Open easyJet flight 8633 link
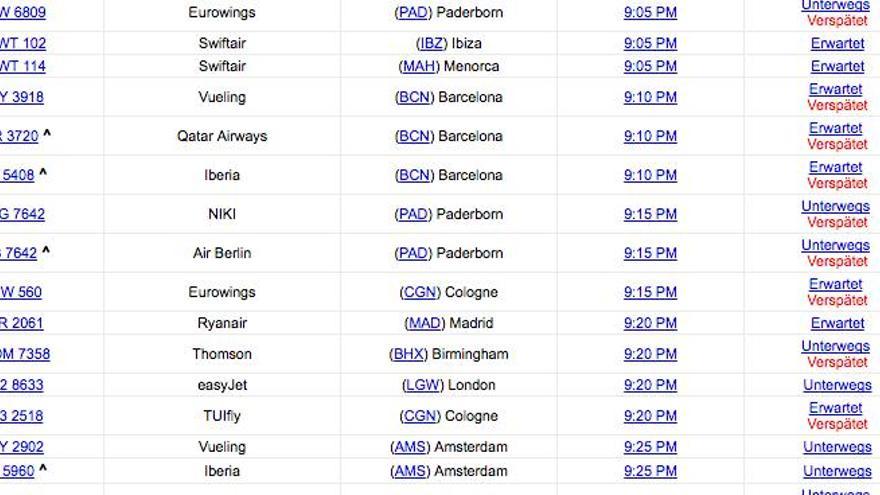The width and height of the screenshot is (880, 495). 22,385
